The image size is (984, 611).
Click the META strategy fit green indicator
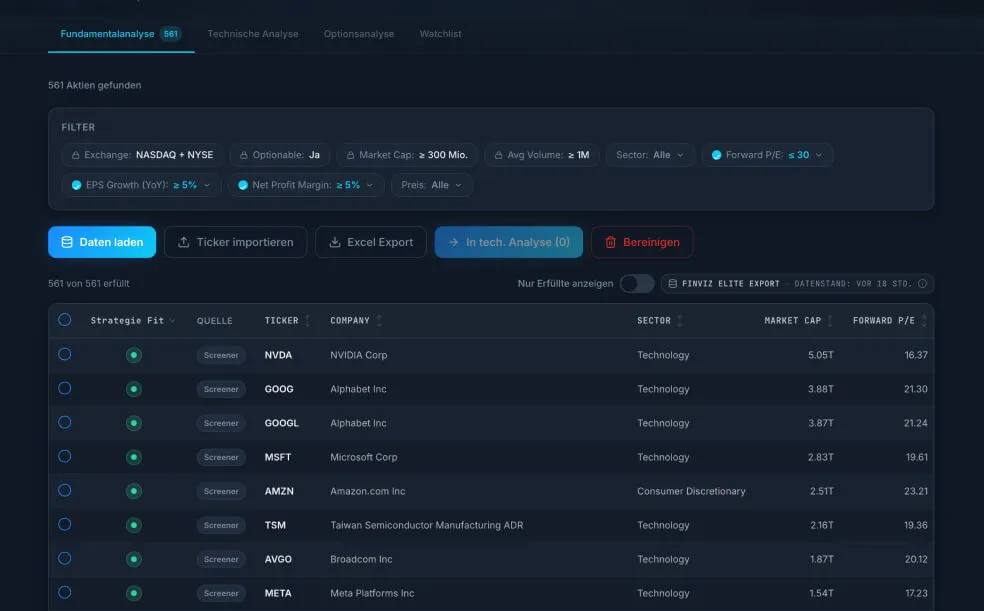pyautogui.click(x=134, y=593)
